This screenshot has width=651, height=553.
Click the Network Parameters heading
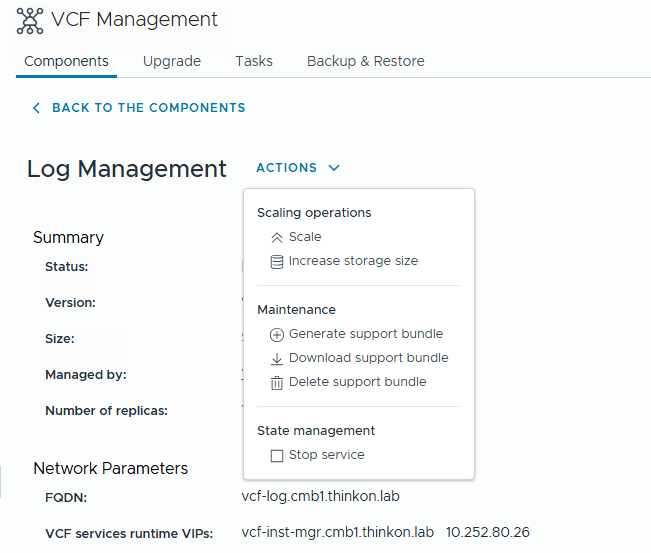tap(110, 468)
